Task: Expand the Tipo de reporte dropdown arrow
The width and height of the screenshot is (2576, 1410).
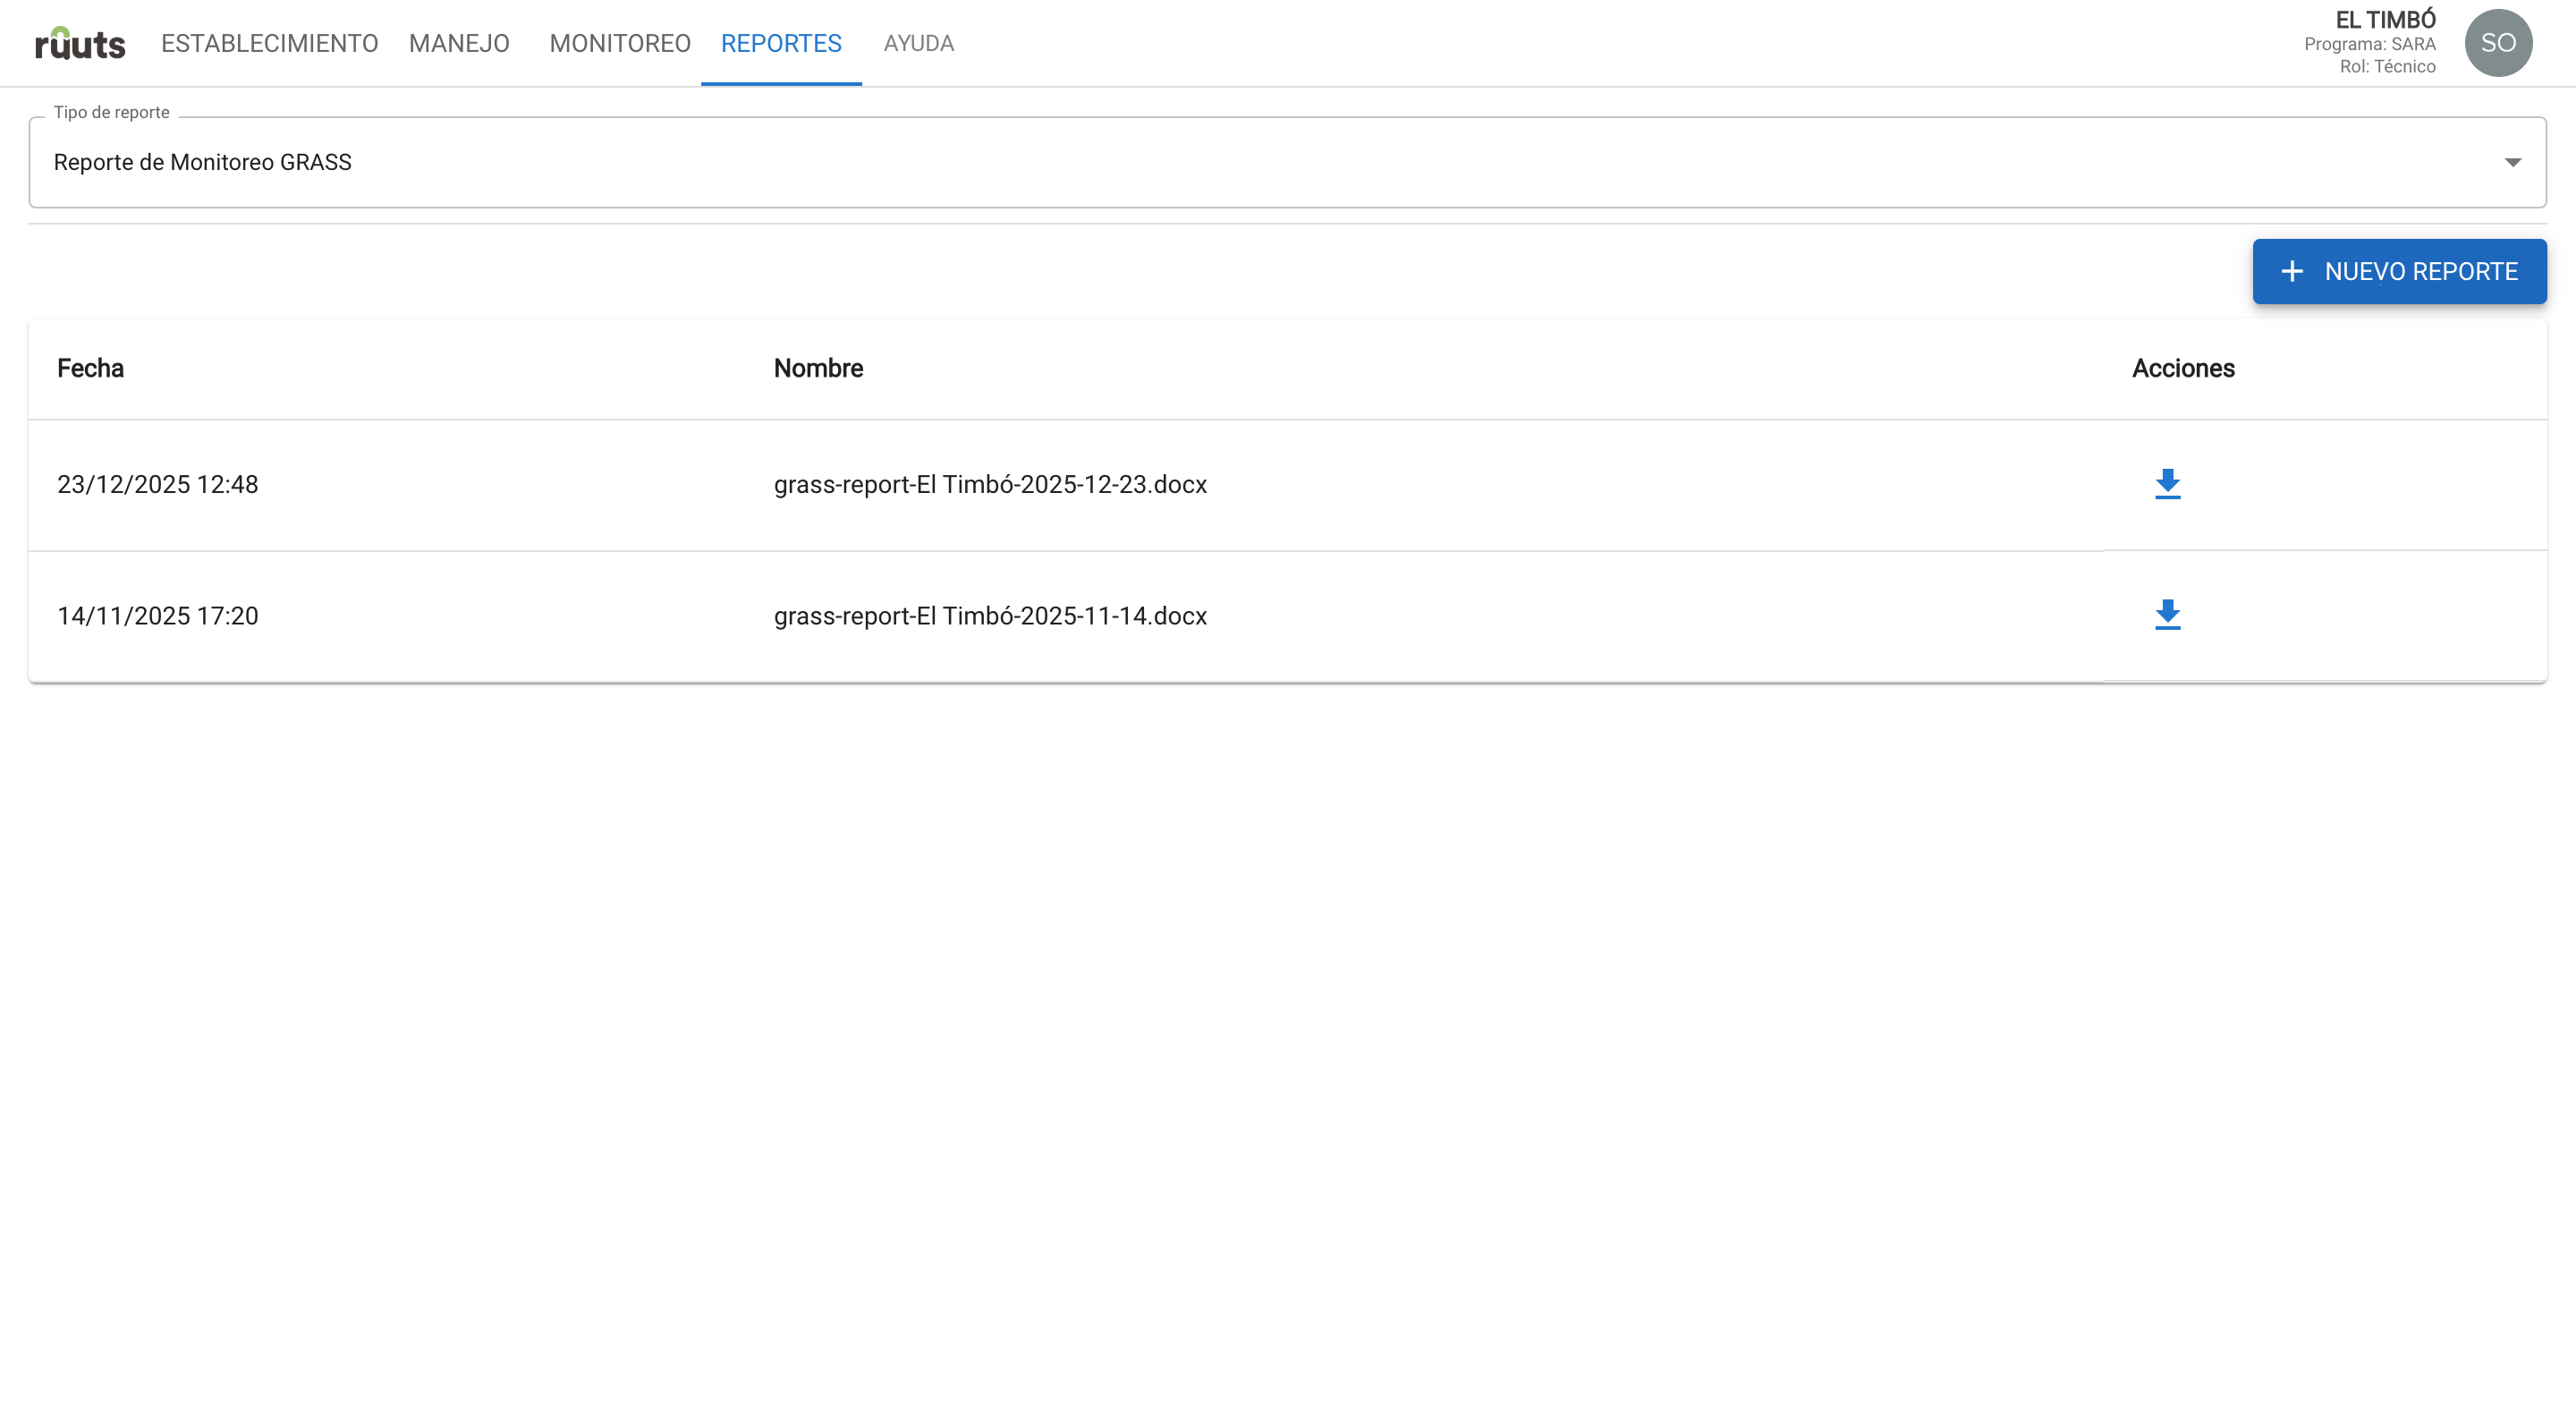Action: tap(2512, 162)
